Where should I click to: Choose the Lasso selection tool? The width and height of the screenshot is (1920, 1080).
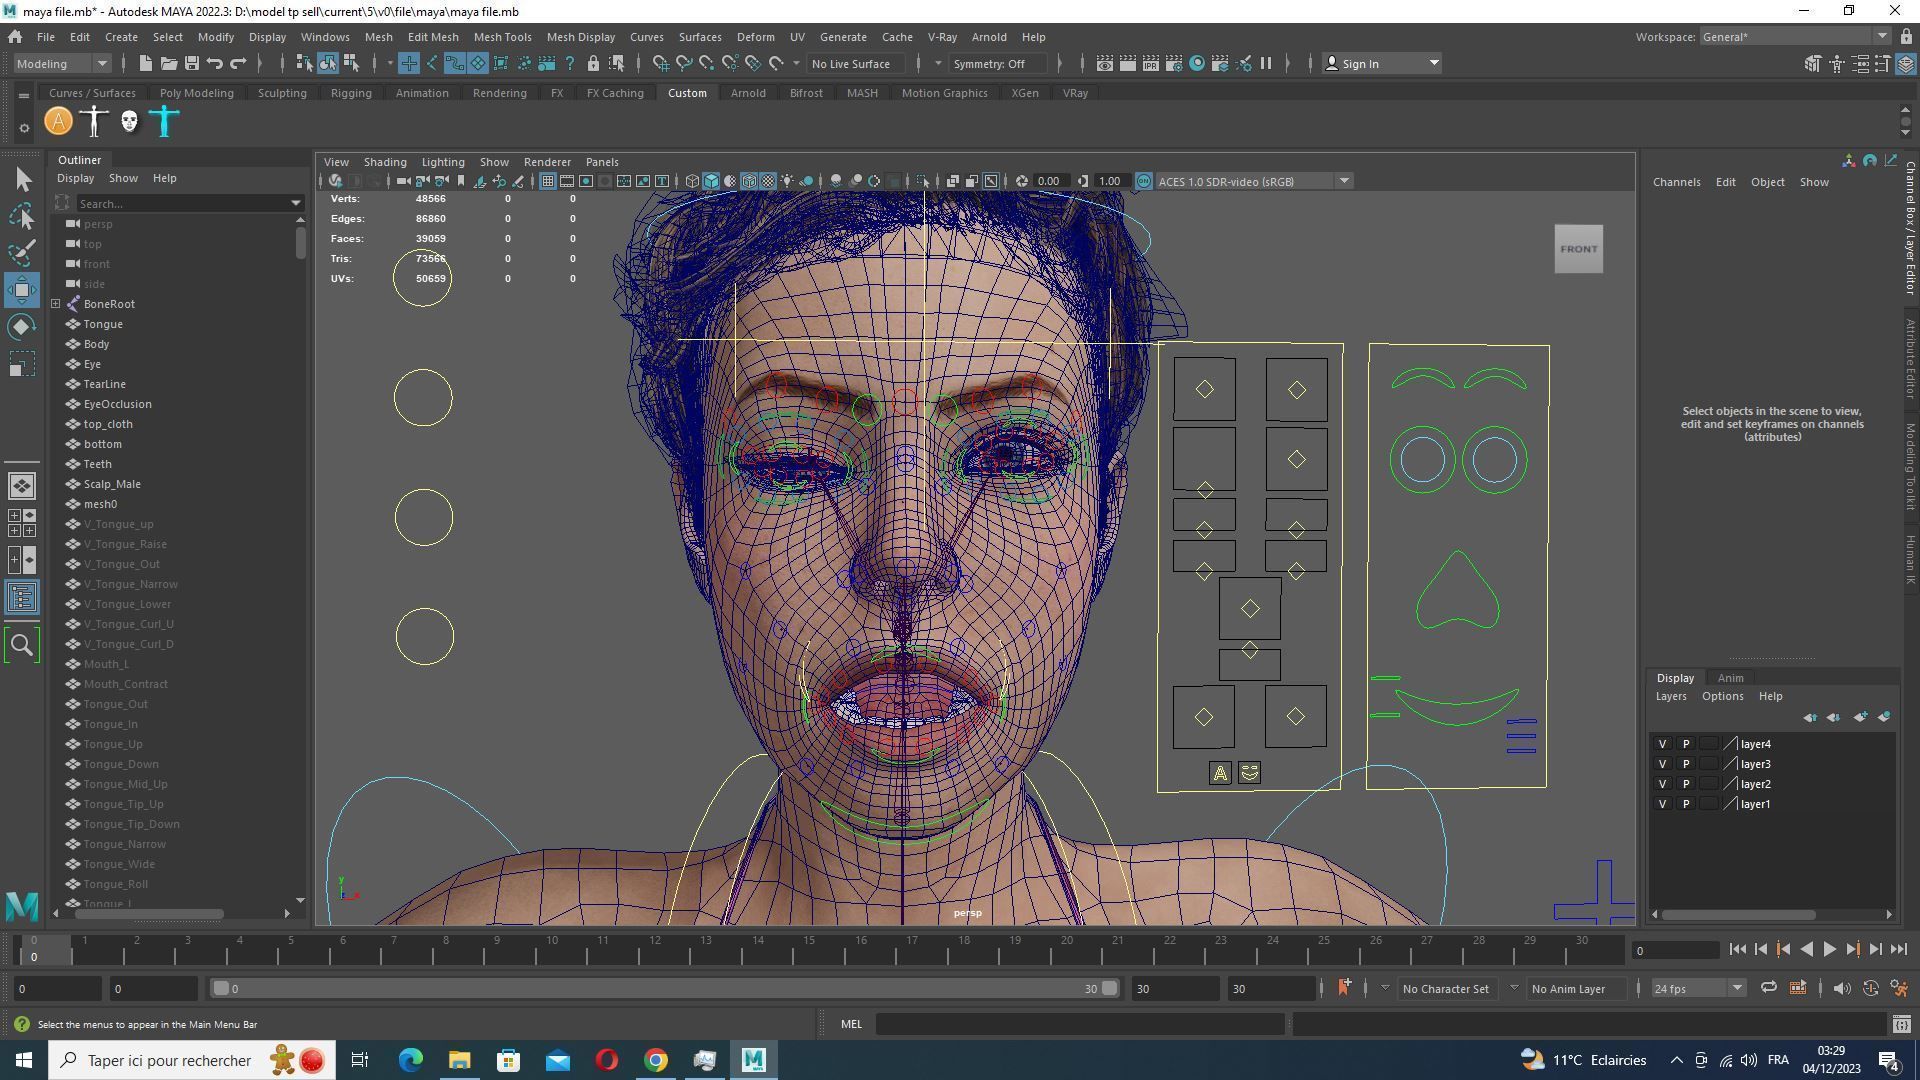(22, 217)
